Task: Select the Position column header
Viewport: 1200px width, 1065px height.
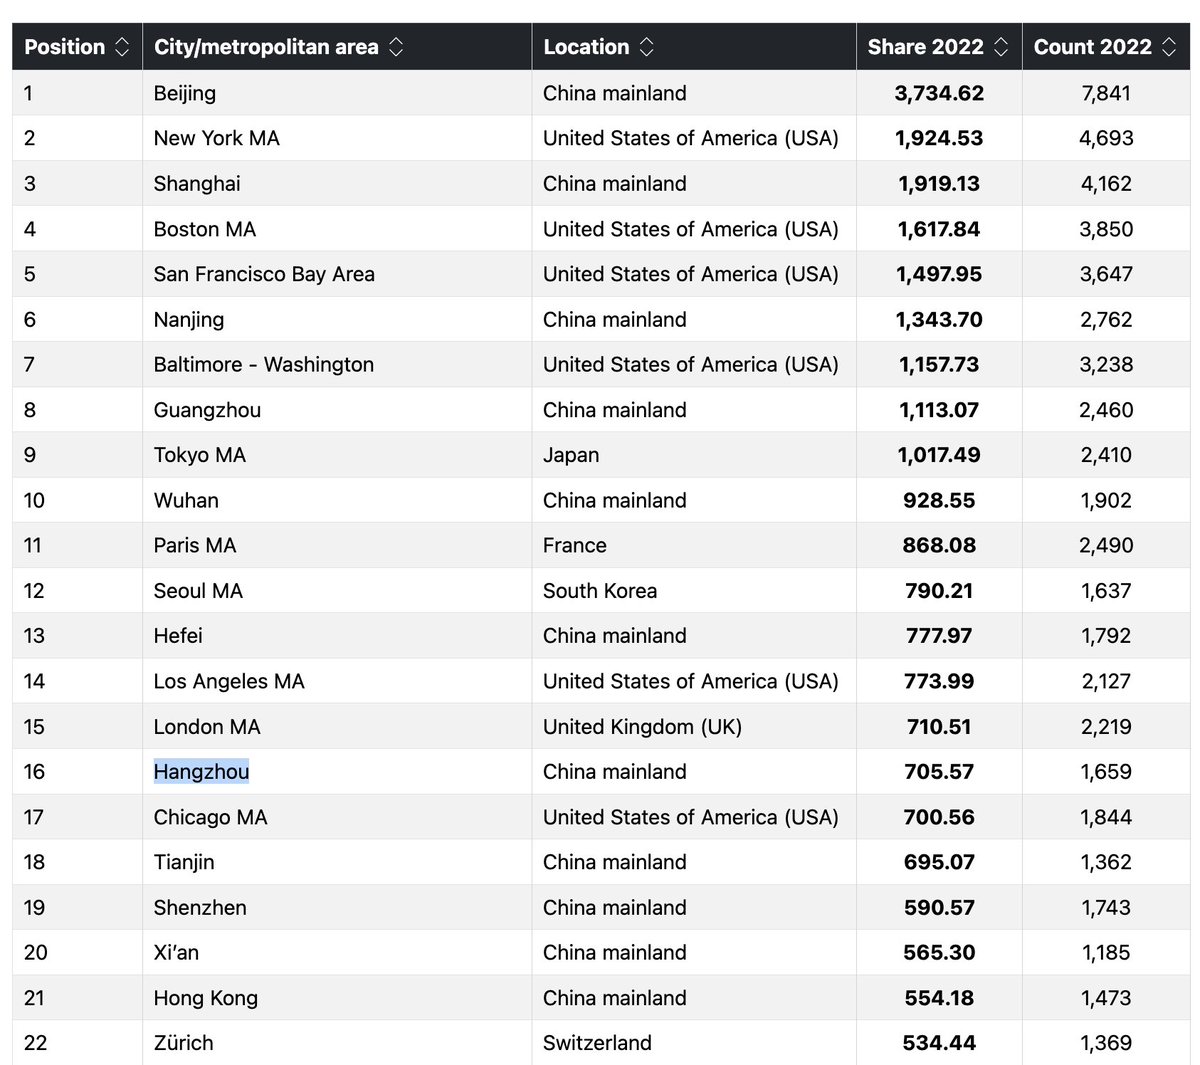Action: (65, 46)
